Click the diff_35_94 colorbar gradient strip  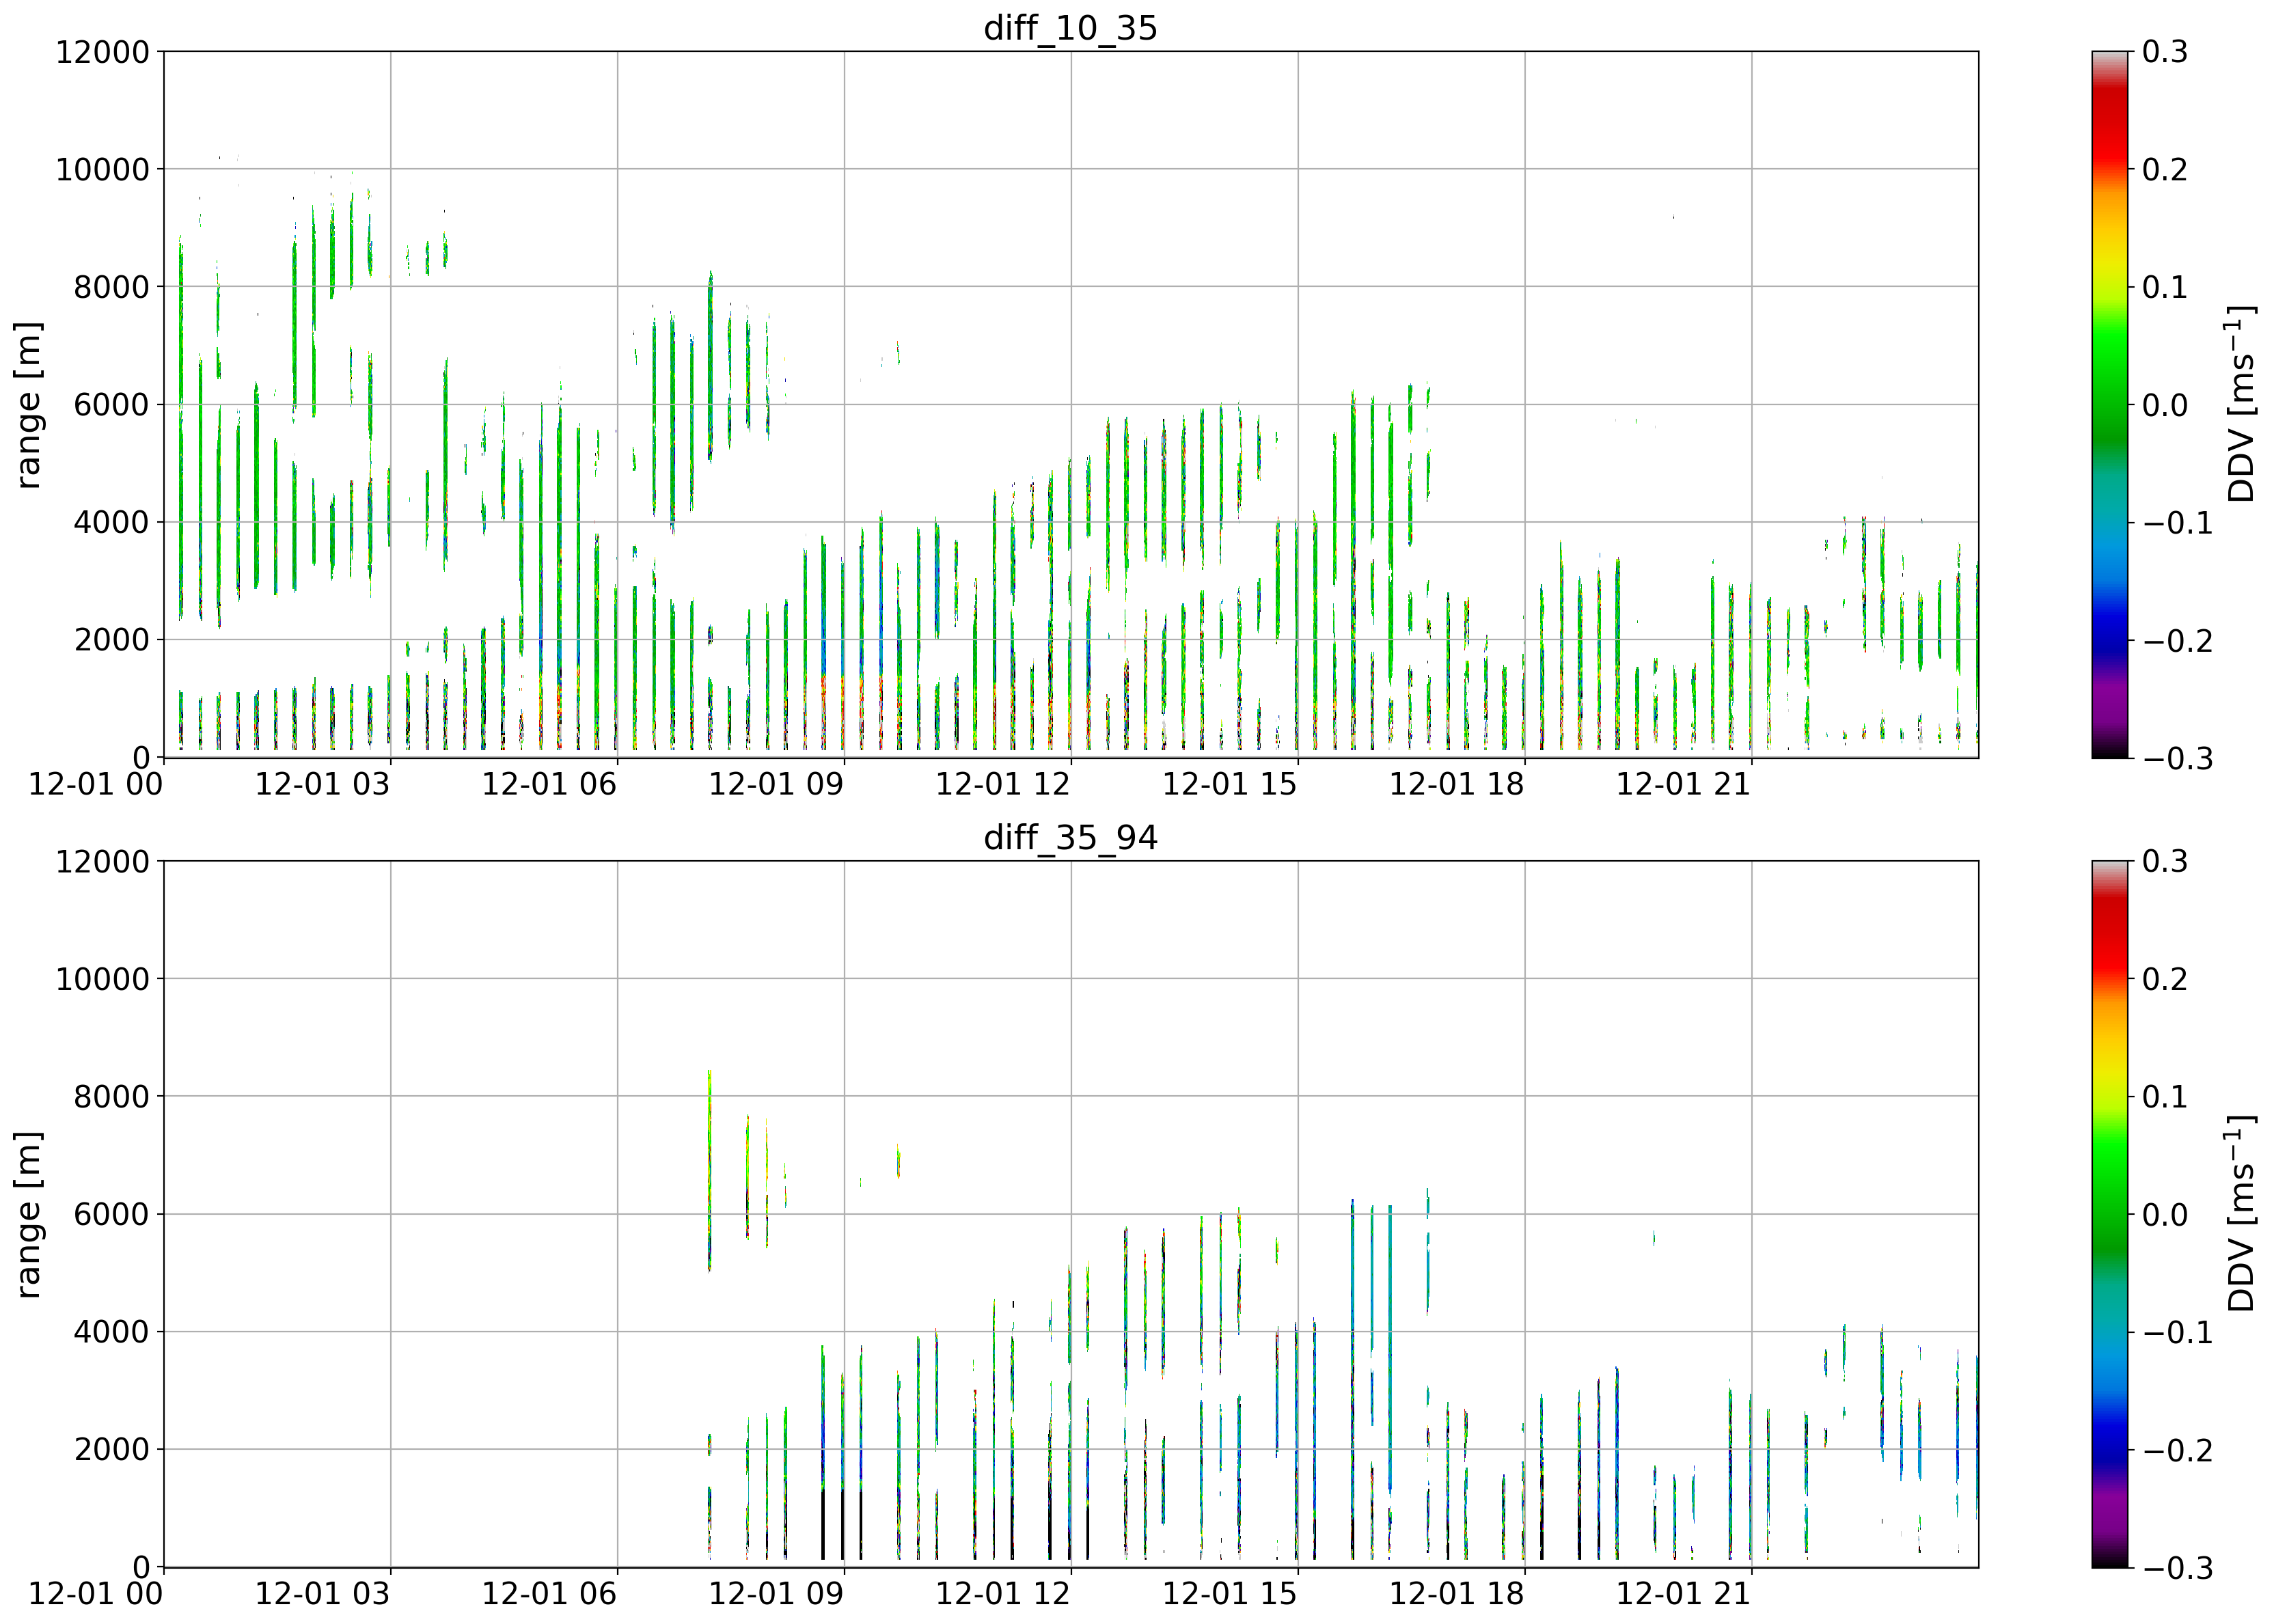tap(2109, 1214)
